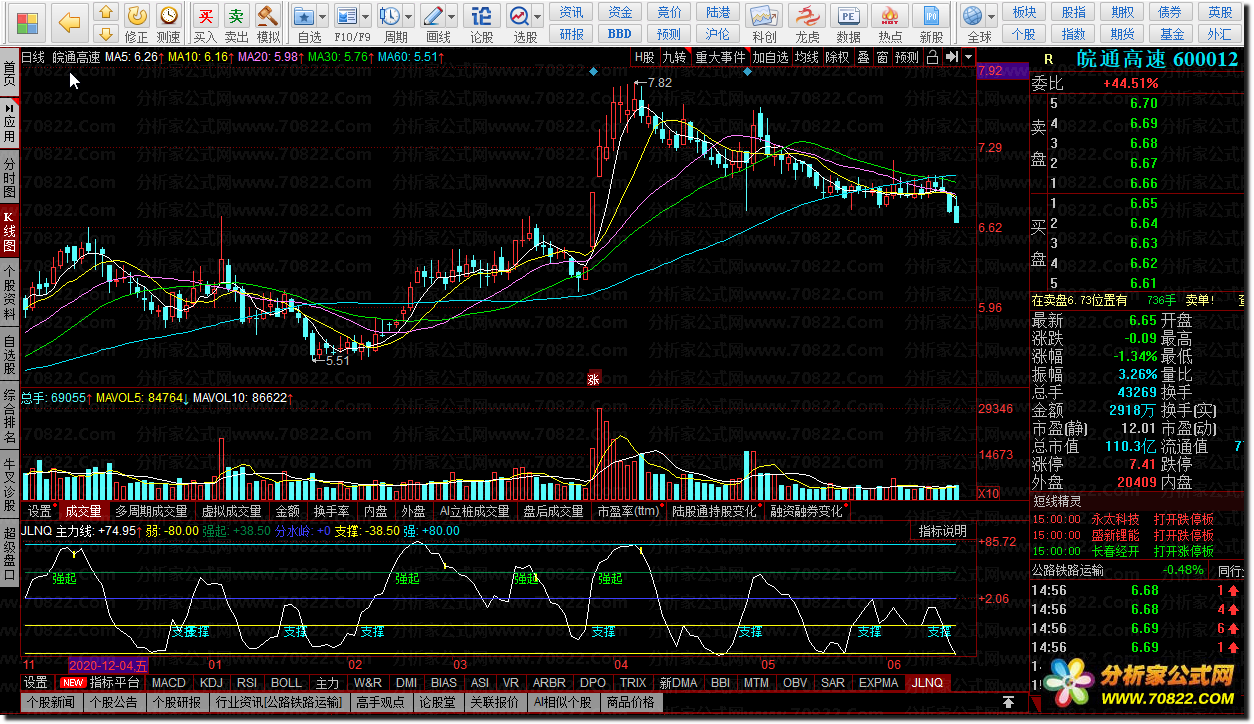Click the 设置 settings on indicator row
The image size is (1254, 724).
pyautogui.click(x=36, y=682)
